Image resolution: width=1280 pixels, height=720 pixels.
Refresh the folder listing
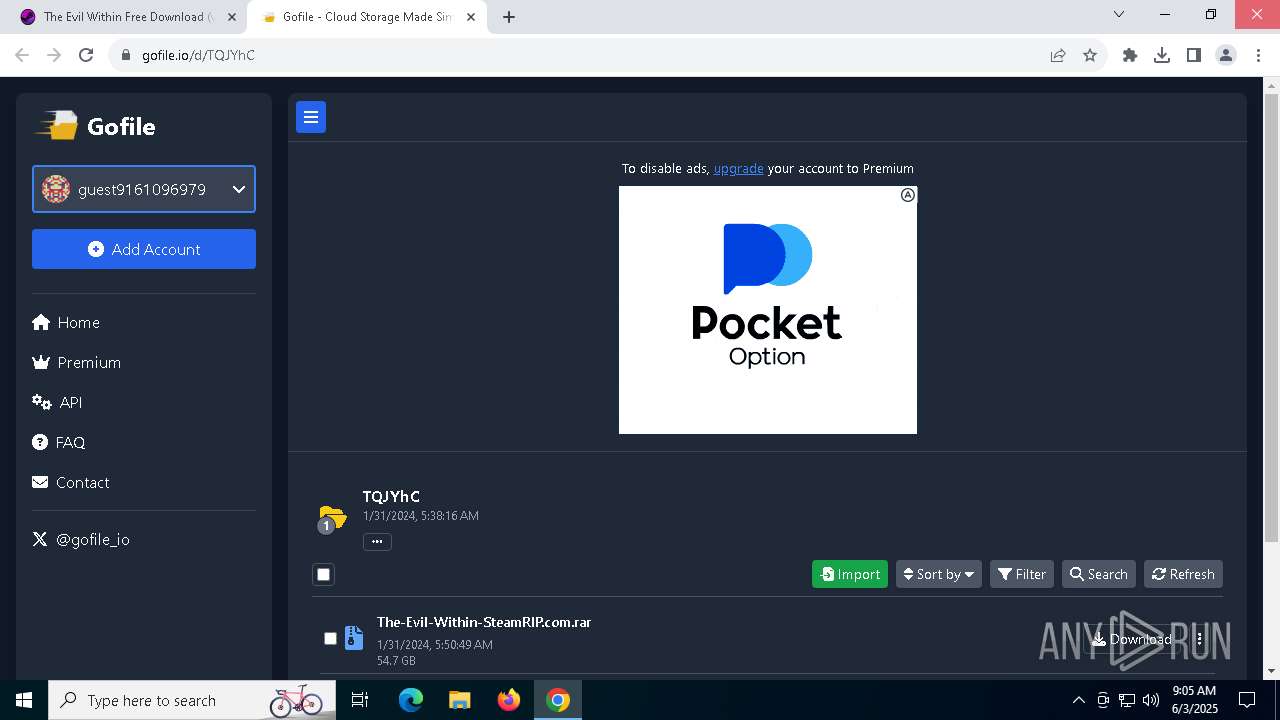click(1183, 574)
